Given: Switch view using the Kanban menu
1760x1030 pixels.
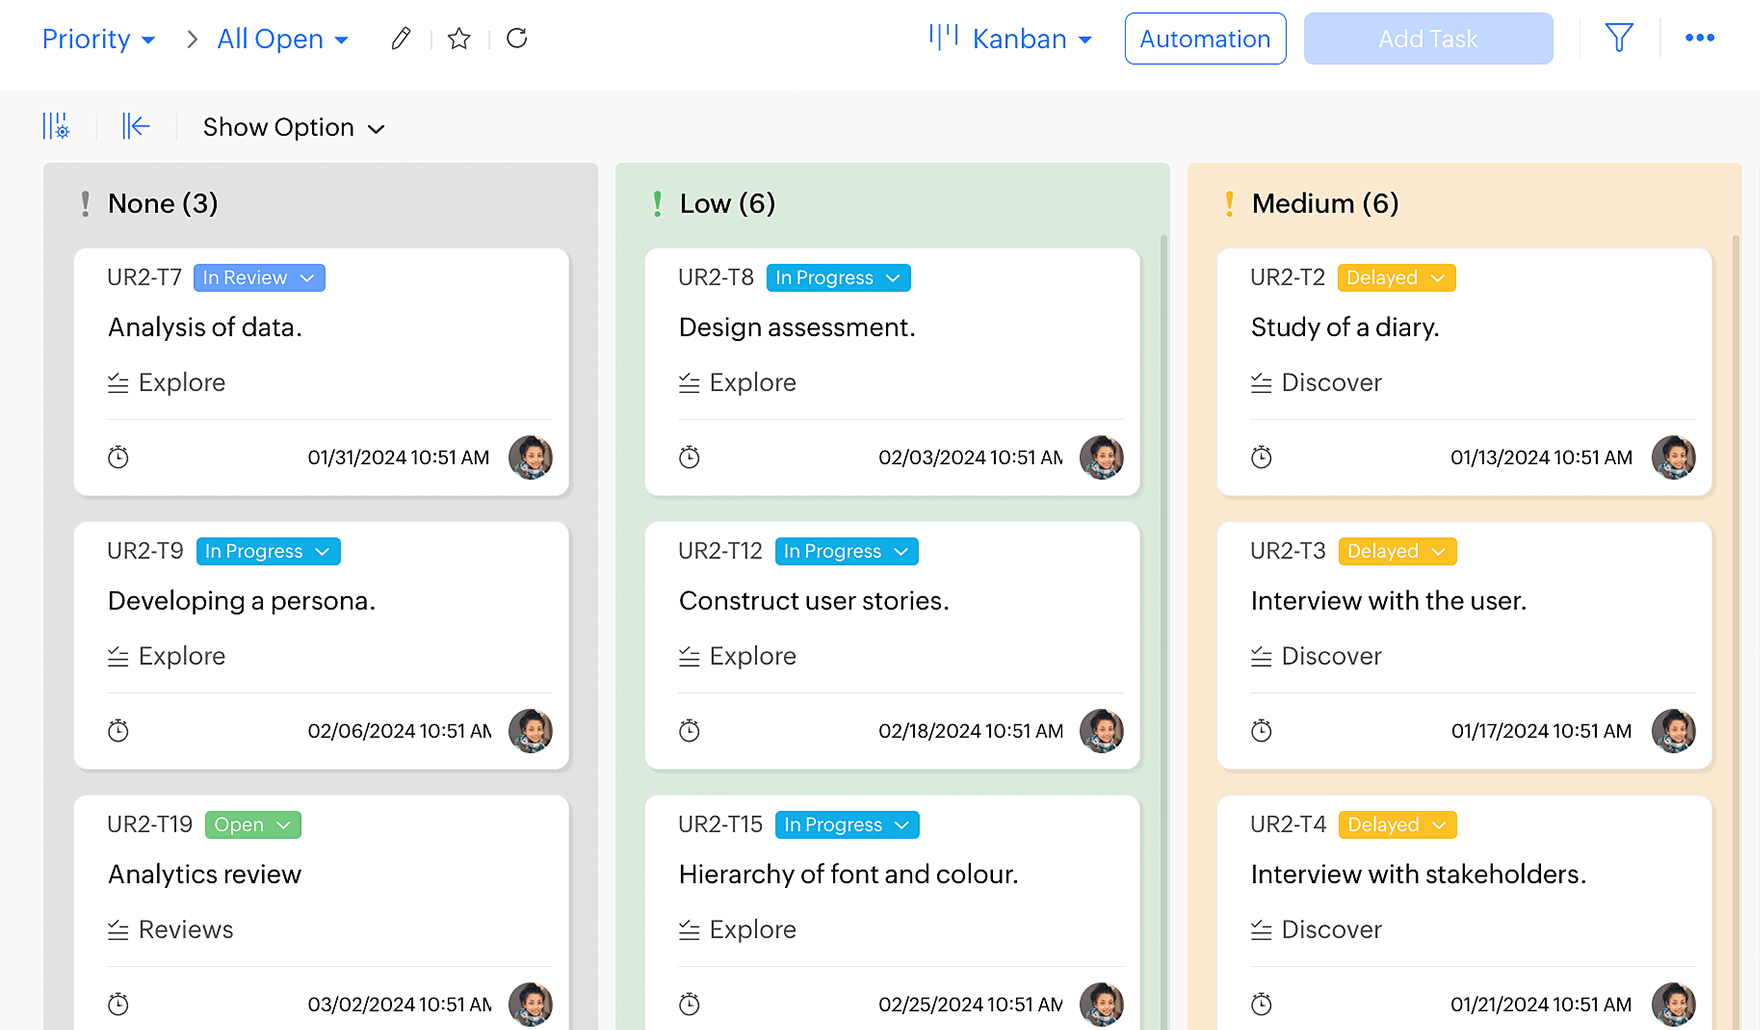Looking at the screenshot, I should (1011, 39).
